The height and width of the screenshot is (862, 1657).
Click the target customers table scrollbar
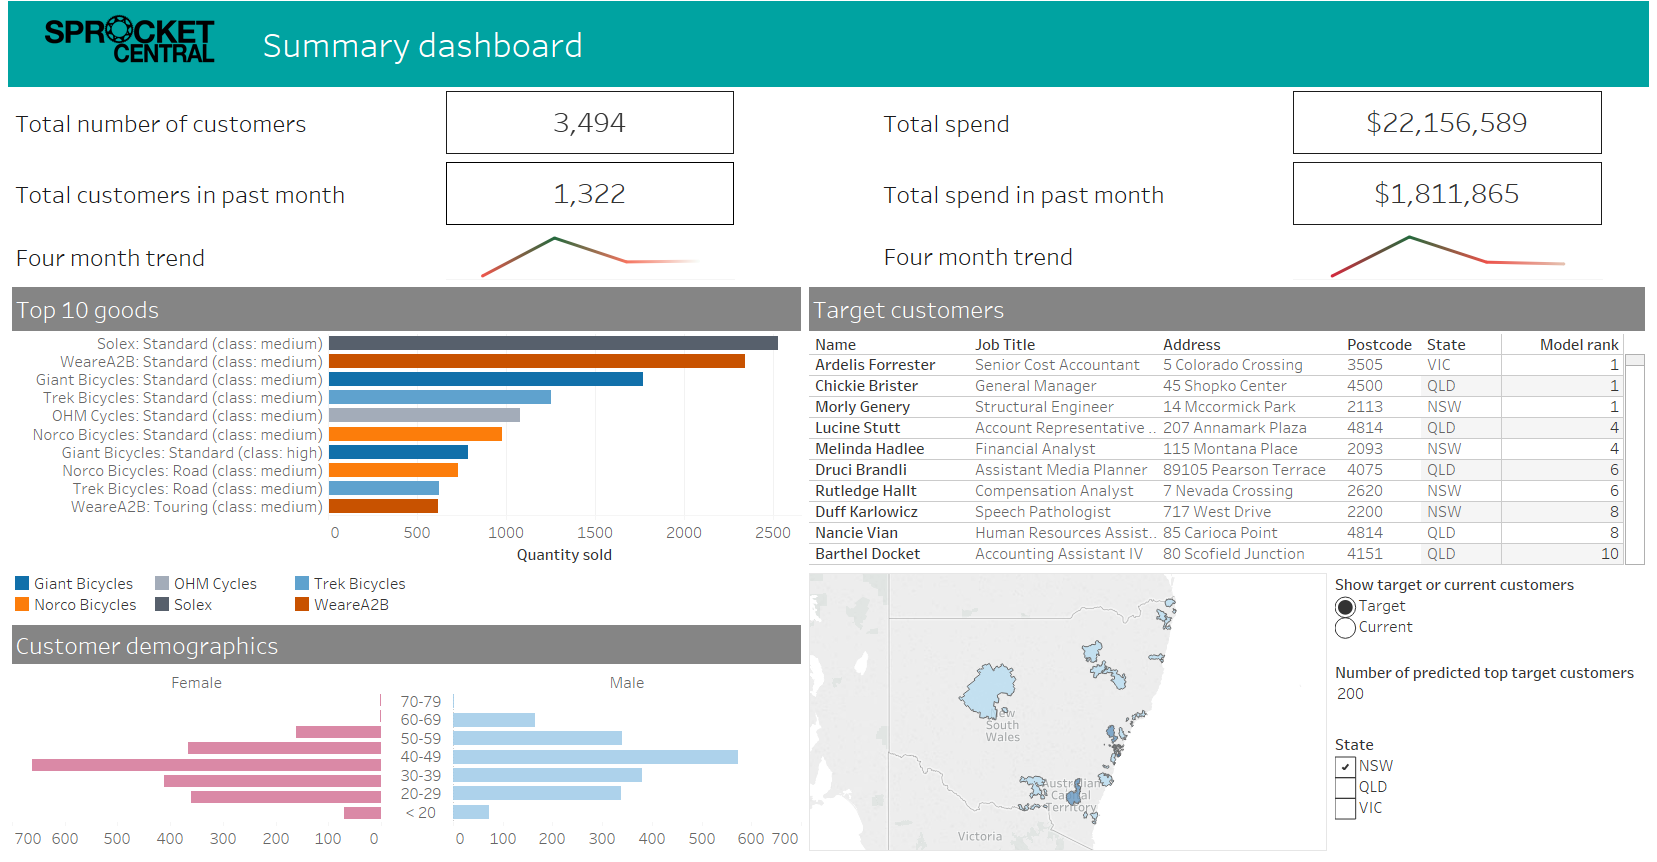(x=1635, y=459)
